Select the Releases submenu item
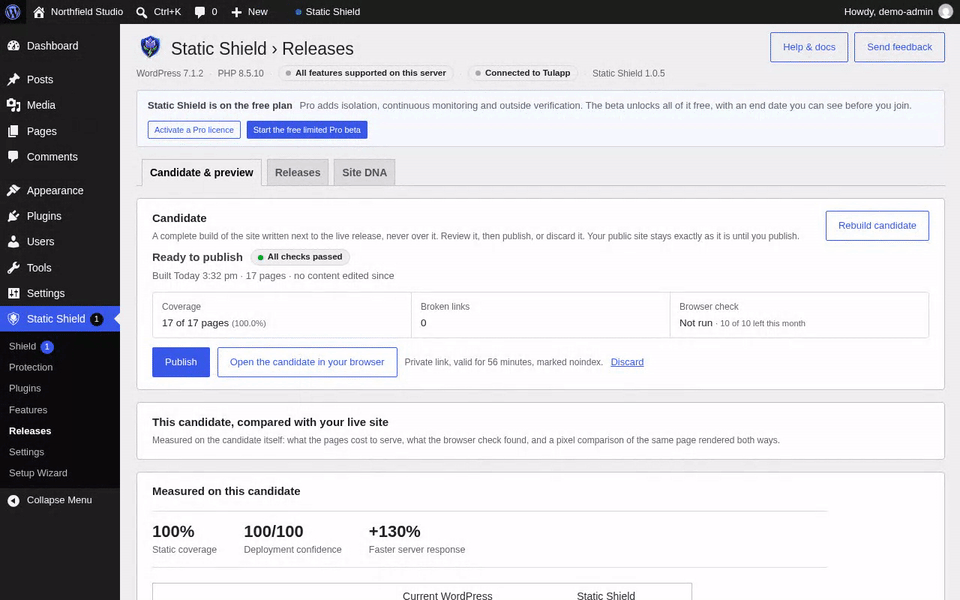Screen dimensions: 960x600 point(30,431)
